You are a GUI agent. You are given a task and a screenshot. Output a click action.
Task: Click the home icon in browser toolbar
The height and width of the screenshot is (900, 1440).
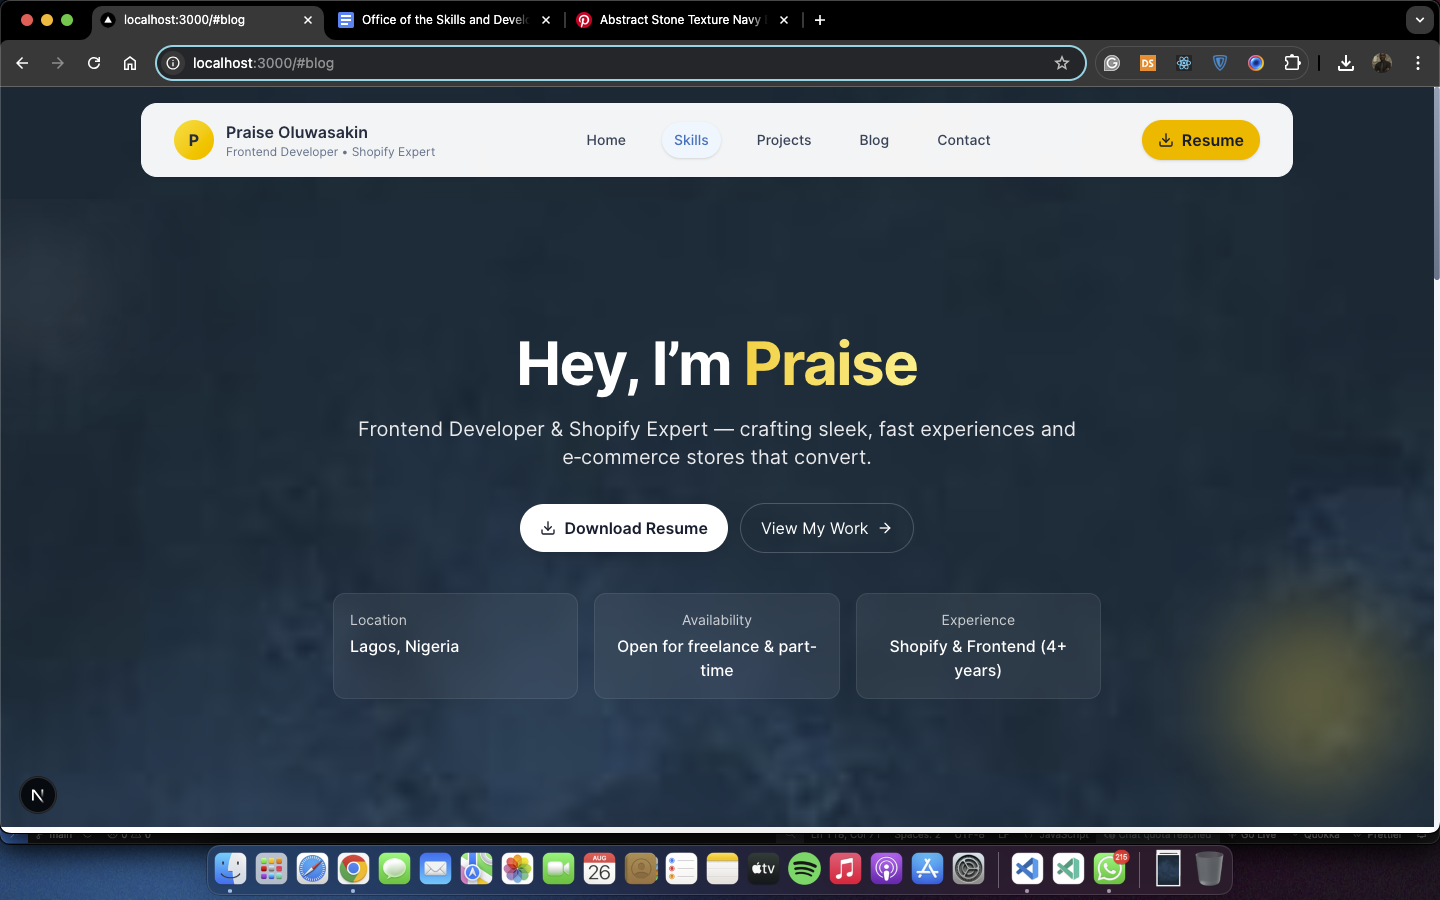[130, 63]
